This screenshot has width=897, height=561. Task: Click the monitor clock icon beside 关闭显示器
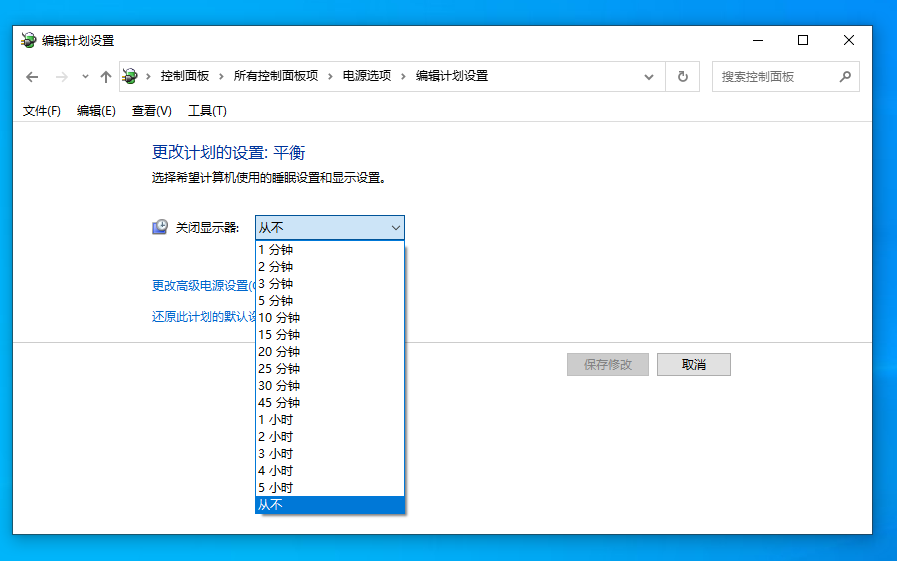(x=160, y=228)
